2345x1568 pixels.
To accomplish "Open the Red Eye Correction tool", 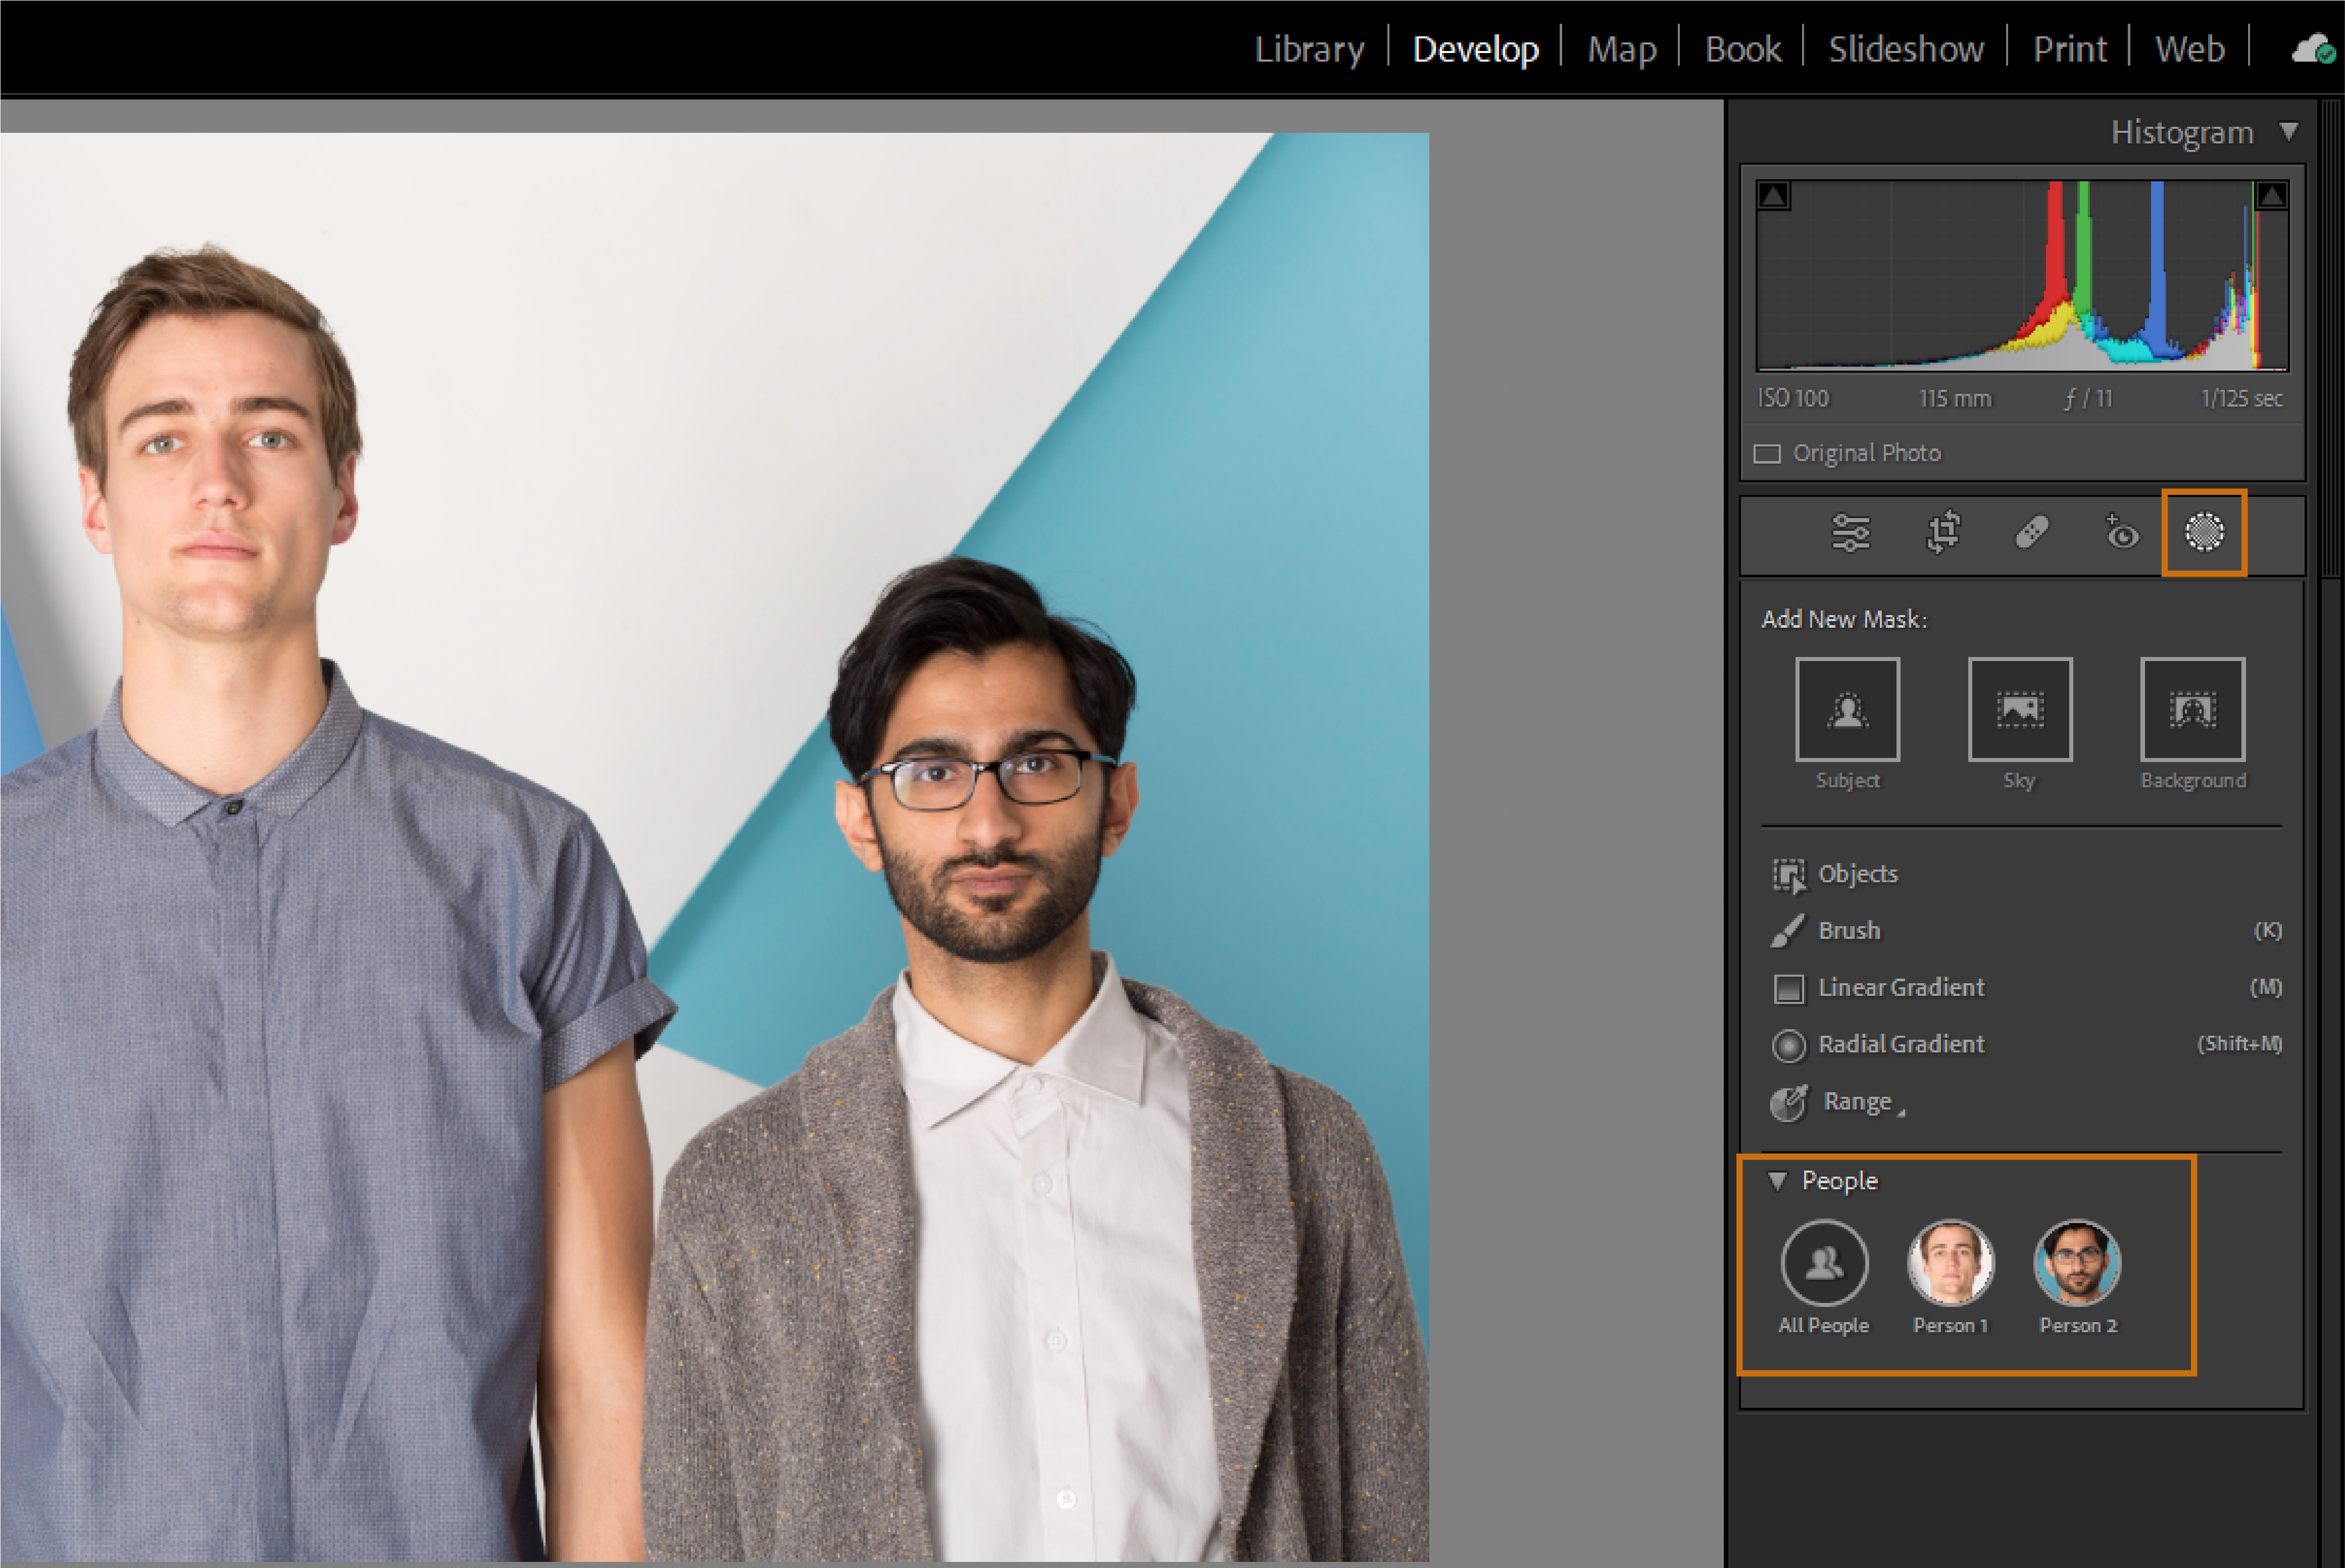I will pos(2122,534).
